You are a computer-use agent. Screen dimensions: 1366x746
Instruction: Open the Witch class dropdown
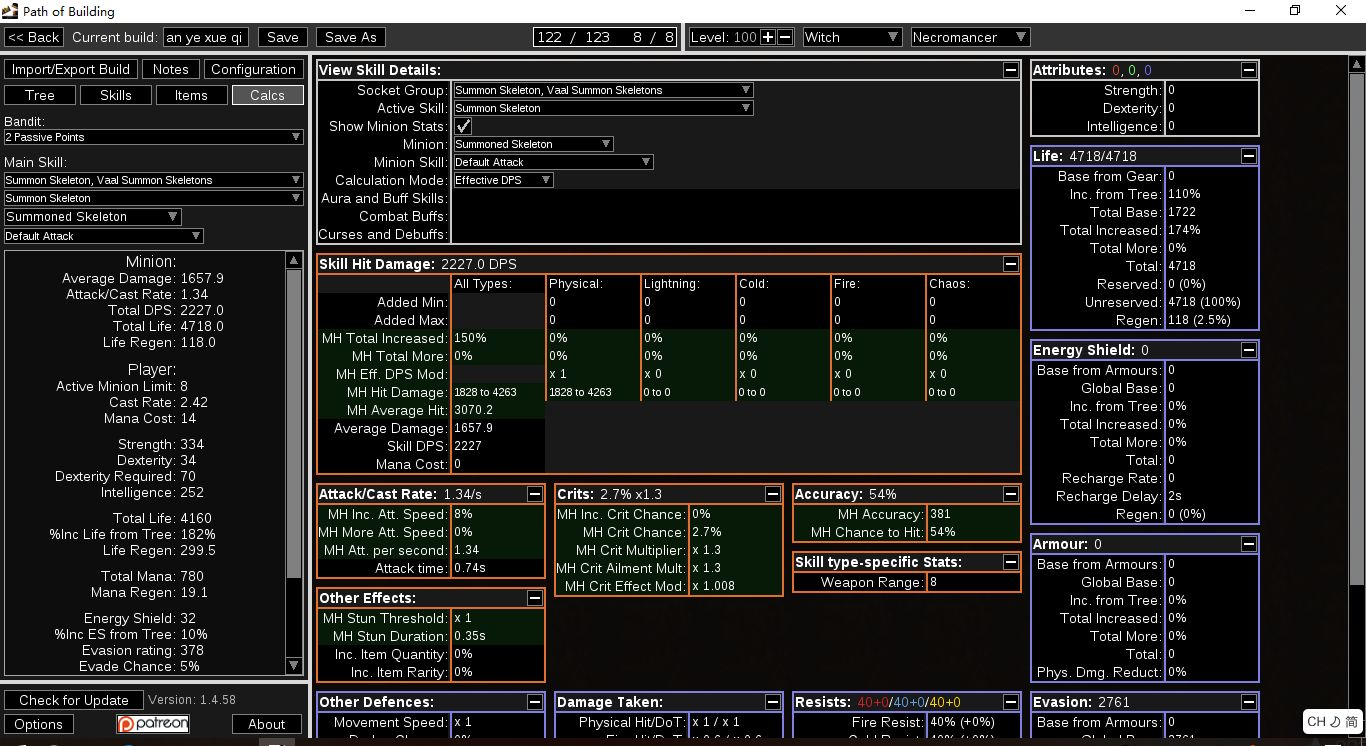click(852, 37)
